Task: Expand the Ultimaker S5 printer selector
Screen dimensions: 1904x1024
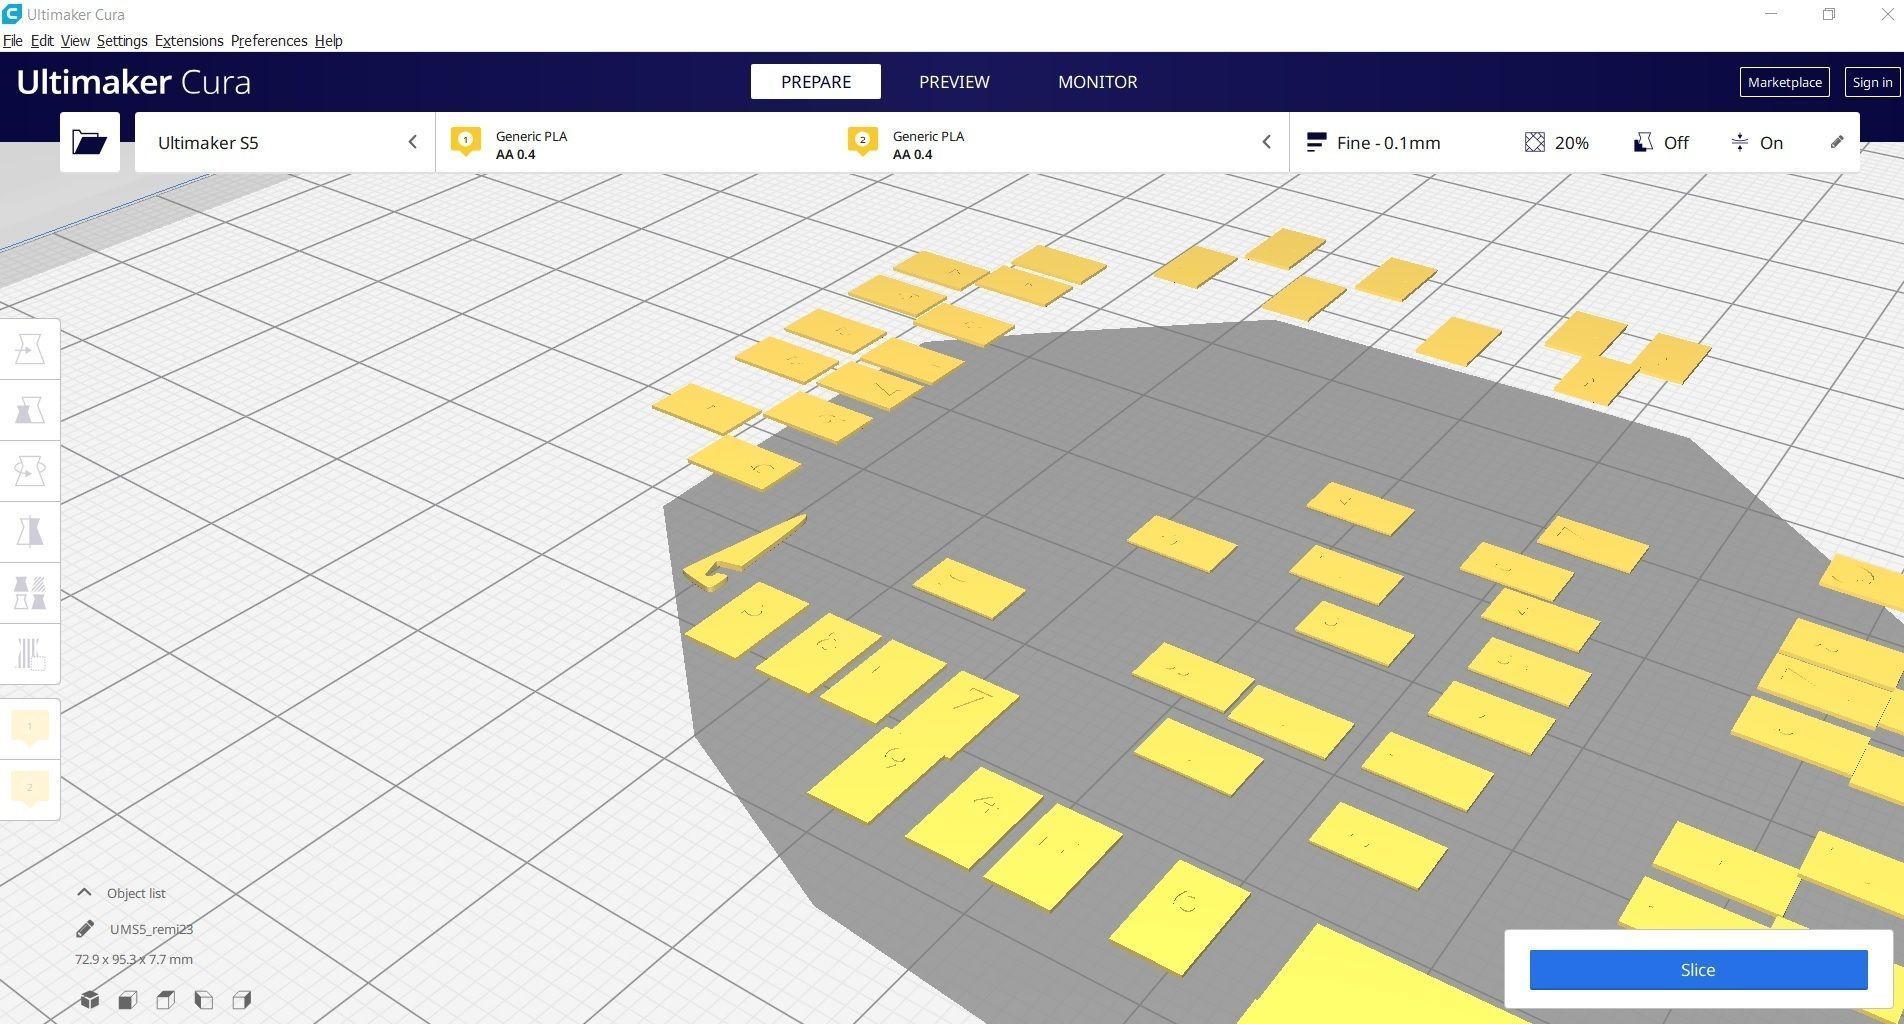Action: tap(285, 142)
